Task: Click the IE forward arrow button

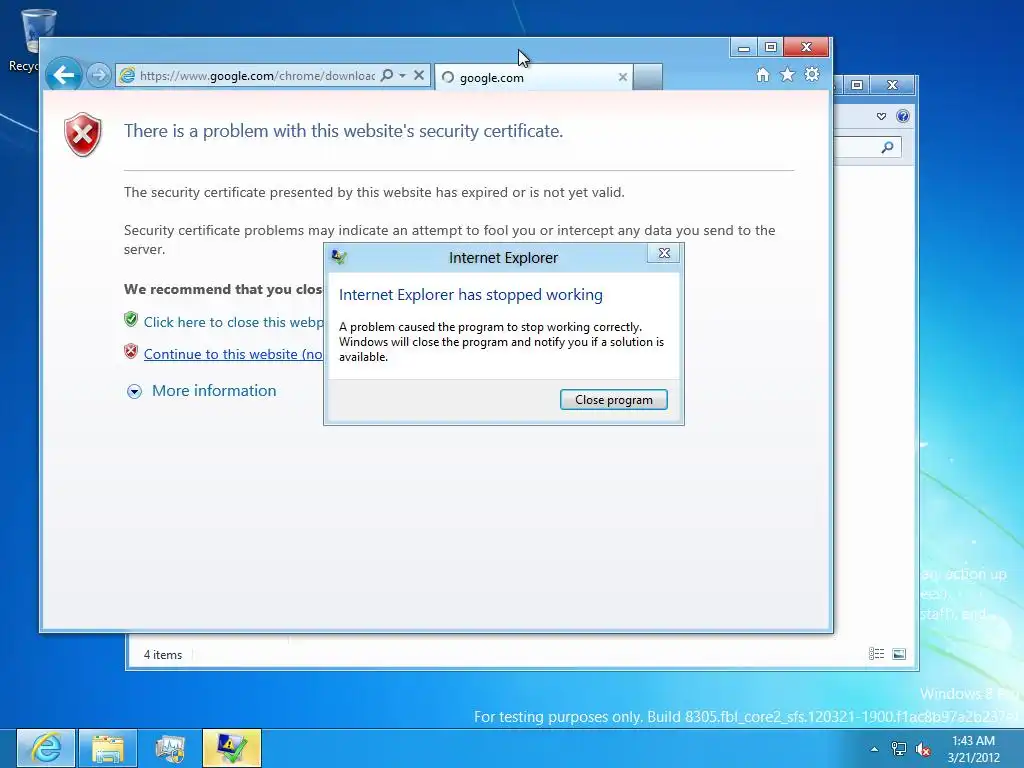Action: pos(99,75)
